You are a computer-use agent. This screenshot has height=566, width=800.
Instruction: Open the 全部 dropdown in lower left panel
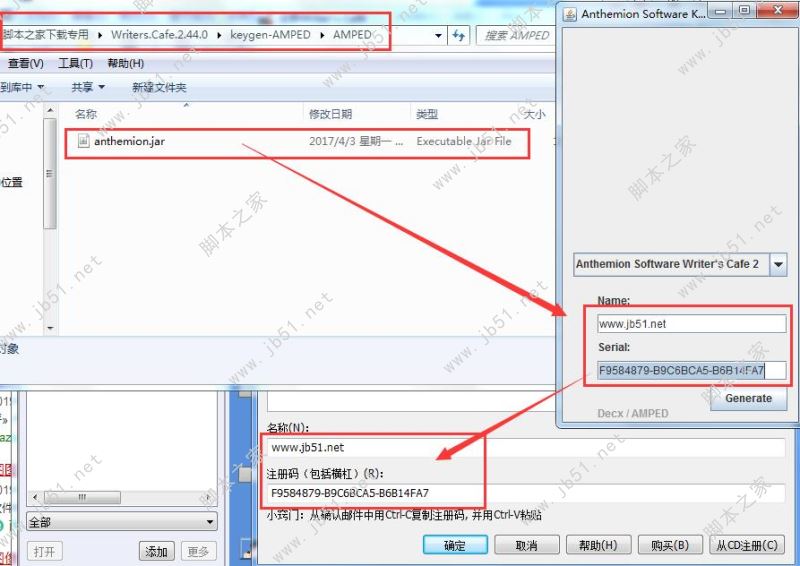click(x=122, y=522)
